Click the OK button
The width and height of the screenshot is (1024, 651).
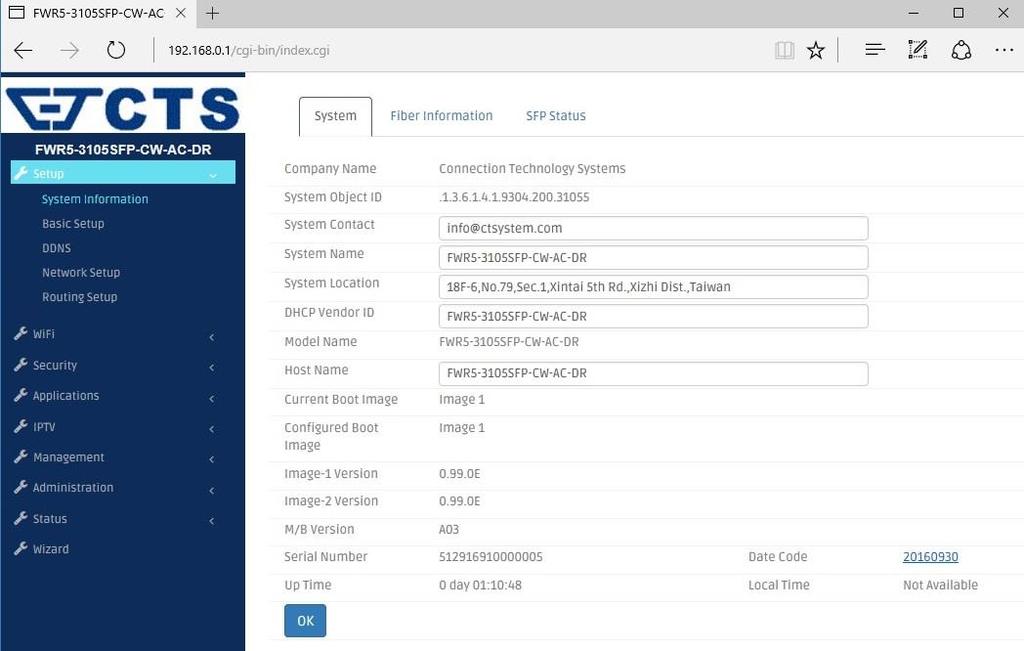(x=305, y=621)
